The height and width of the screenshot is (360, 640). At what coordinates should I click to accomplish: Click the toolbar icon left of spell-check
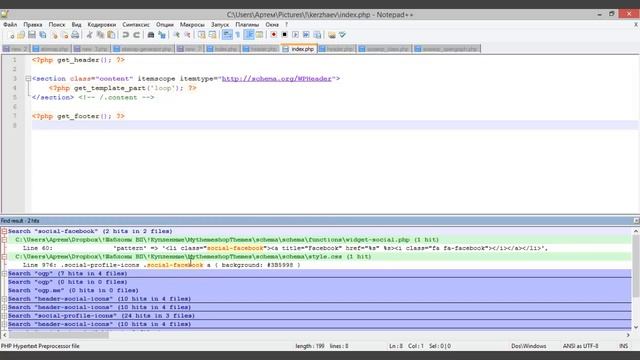332,35
